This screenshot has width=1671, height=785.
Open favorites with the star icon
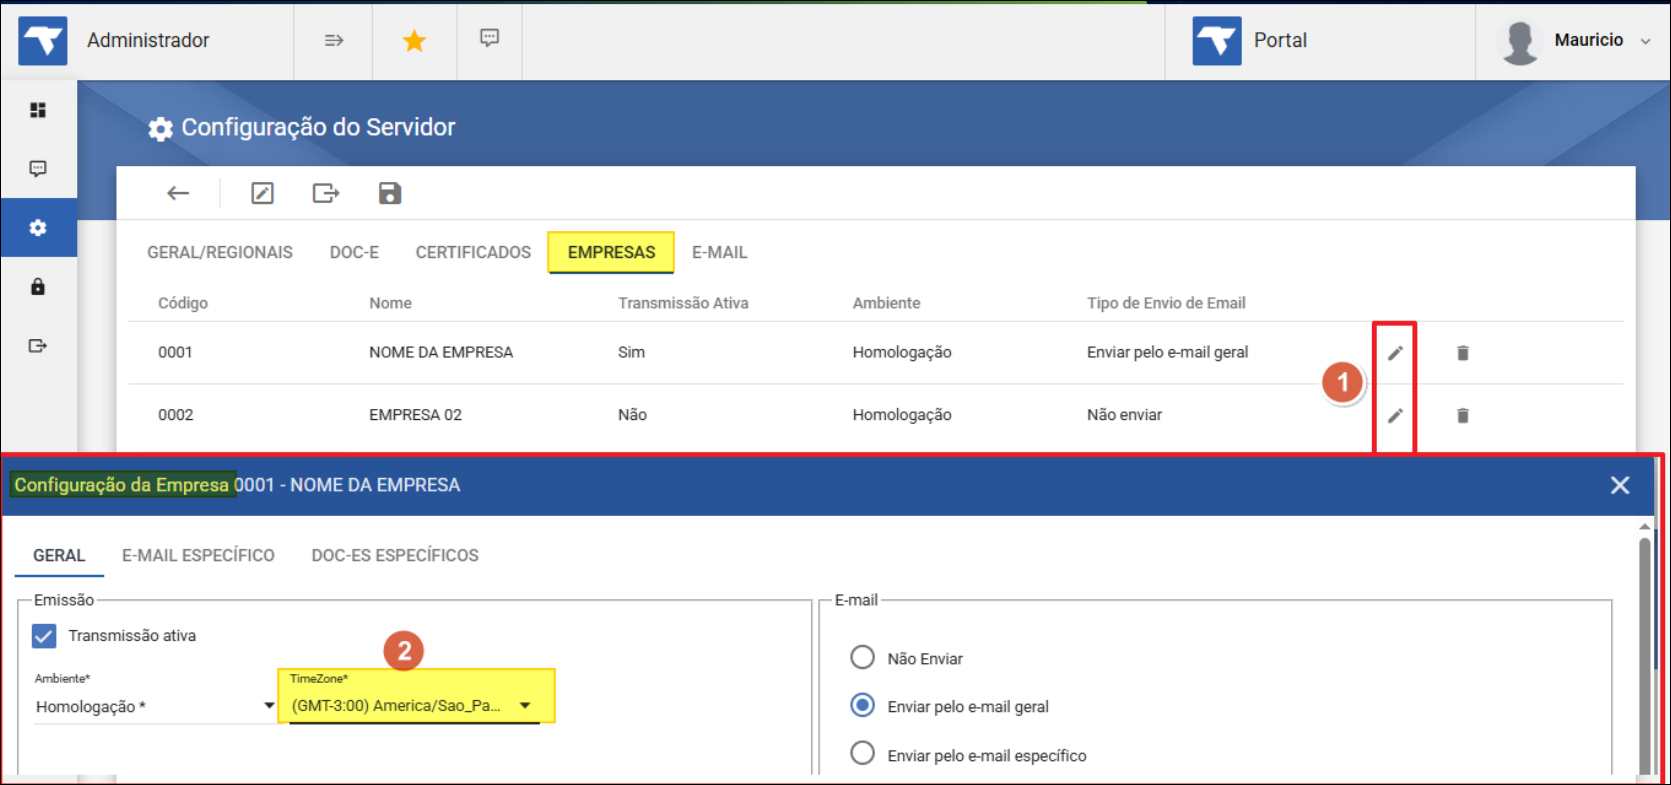pos(414,40)
